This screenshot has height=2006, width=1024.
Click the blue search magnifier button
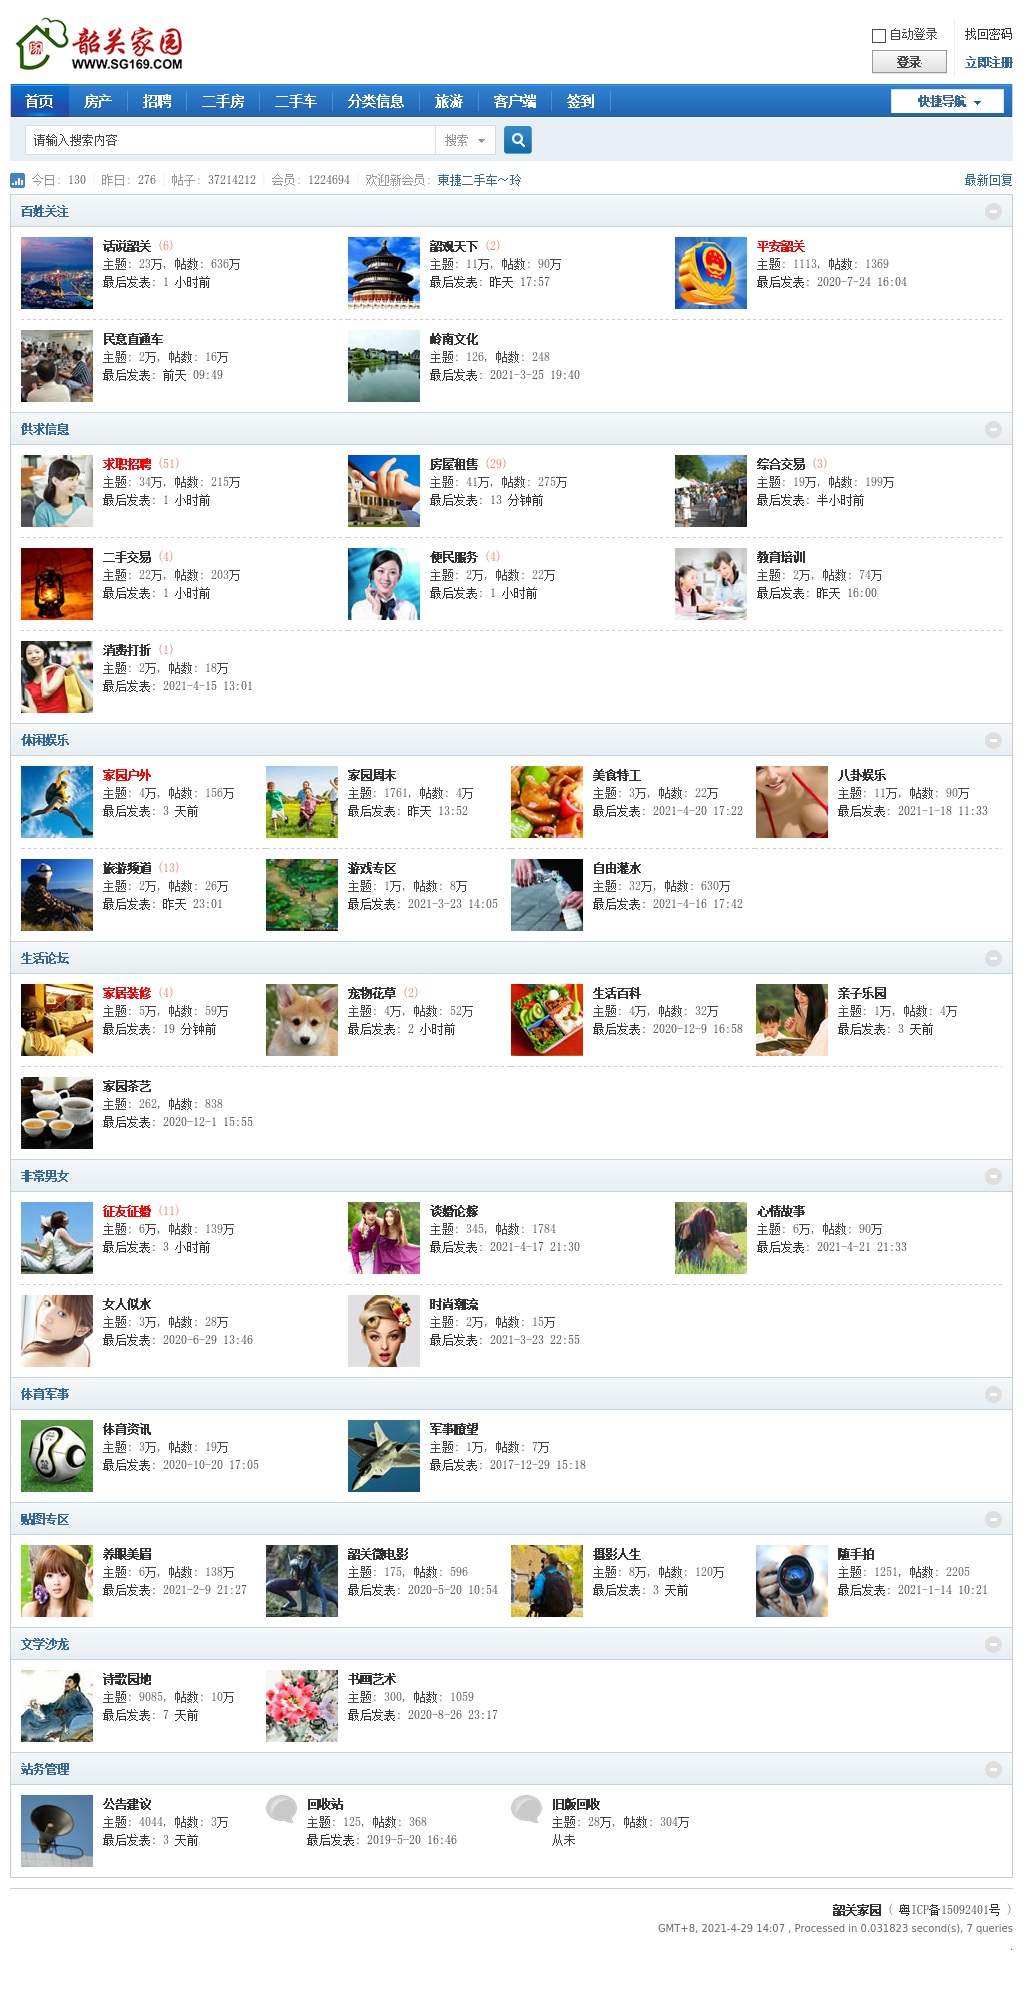(x=517, y=140)
